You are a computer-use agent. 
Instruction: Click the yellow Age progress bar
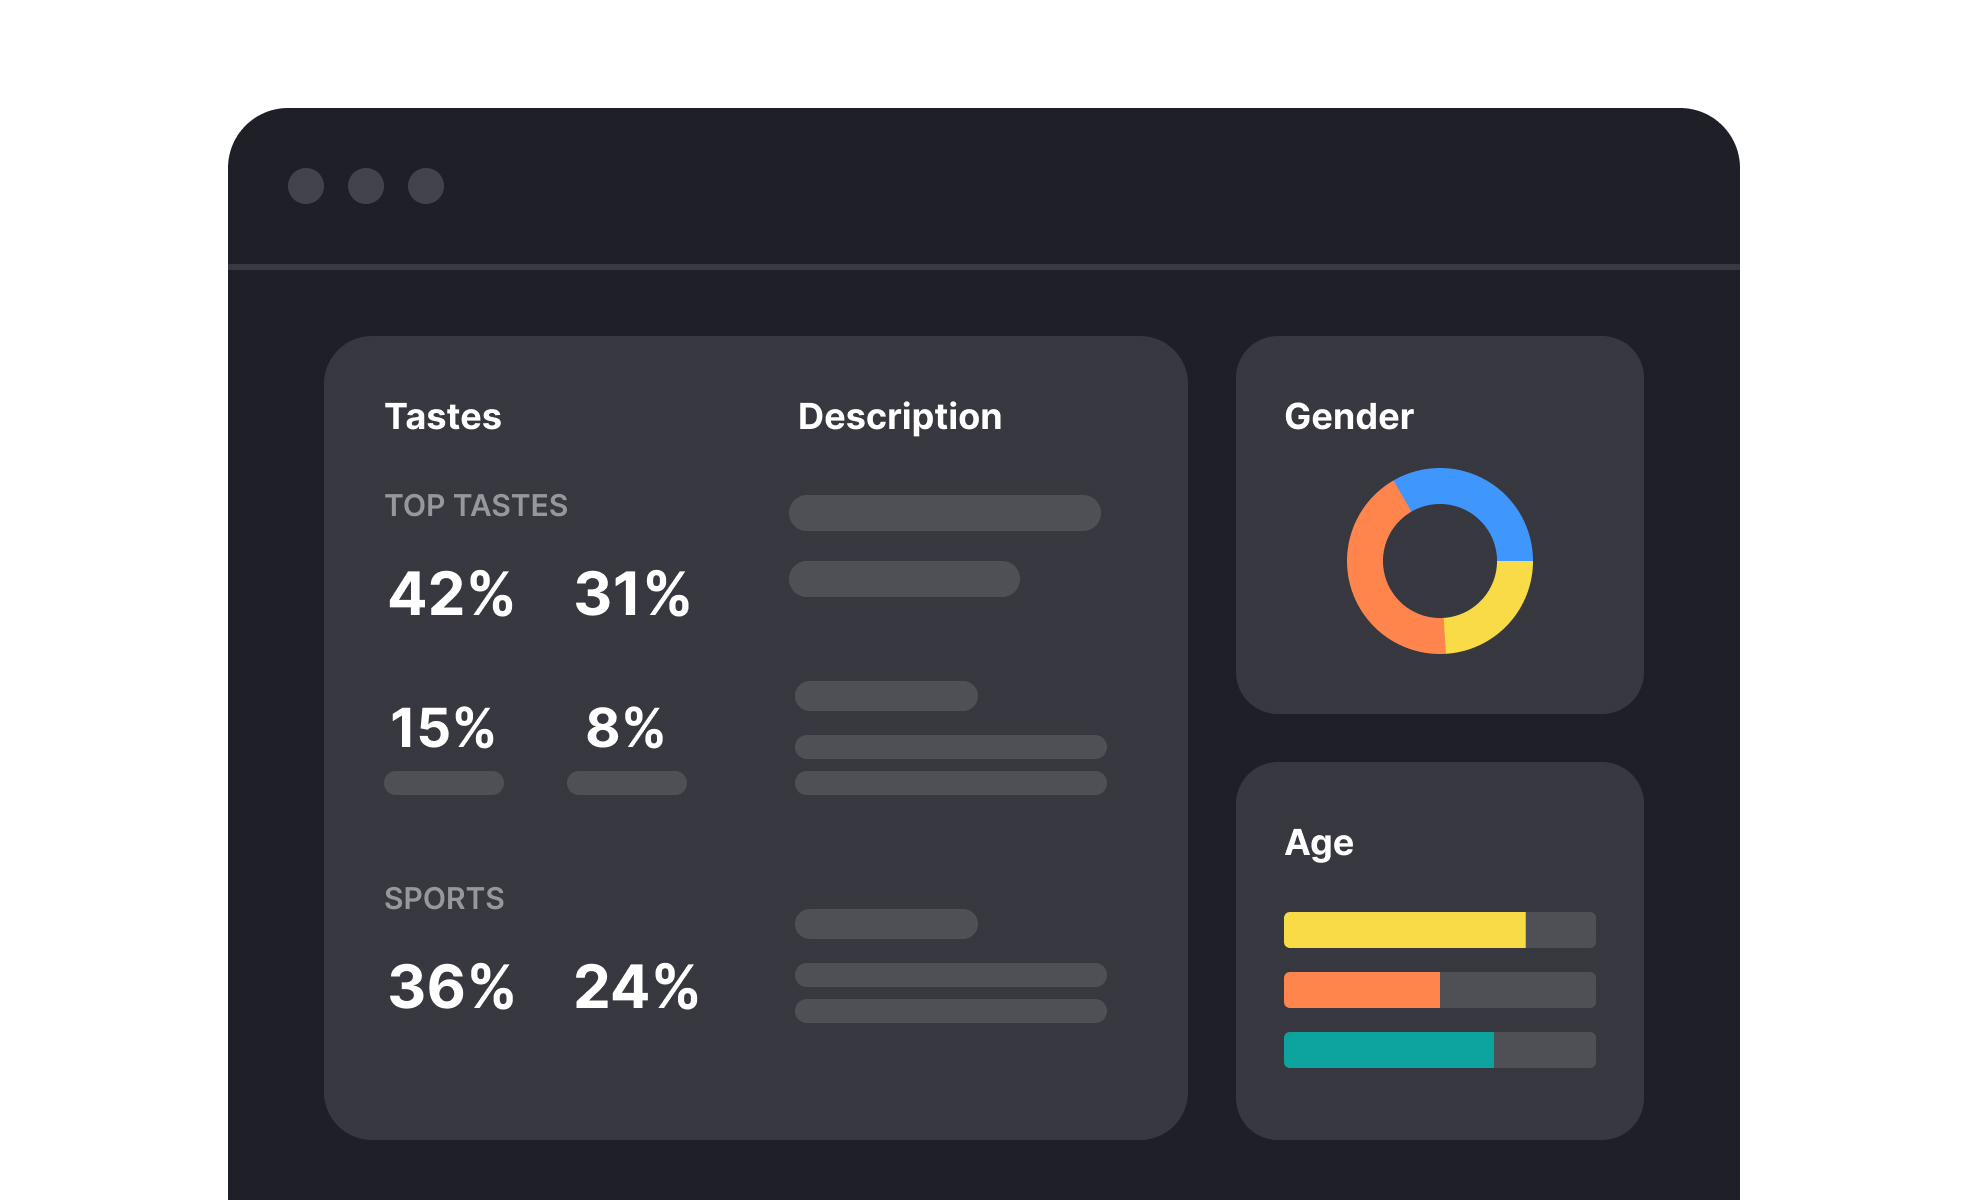point(1400,929)
